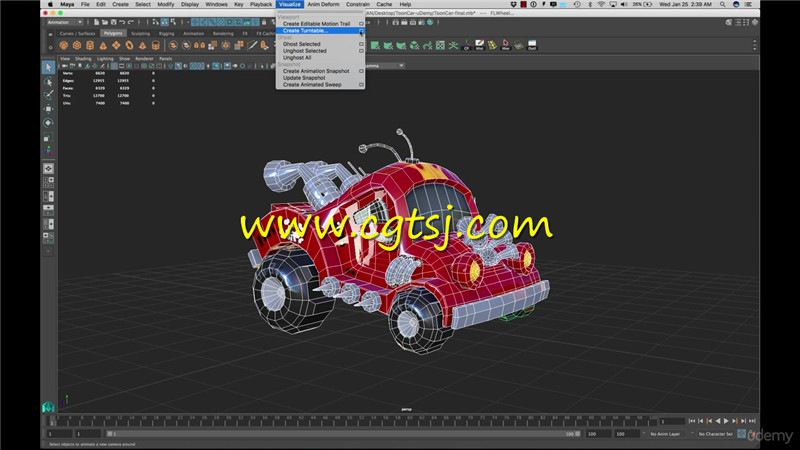Activate the Paint selection tool
800x450 pixels.
coord(48,95)
